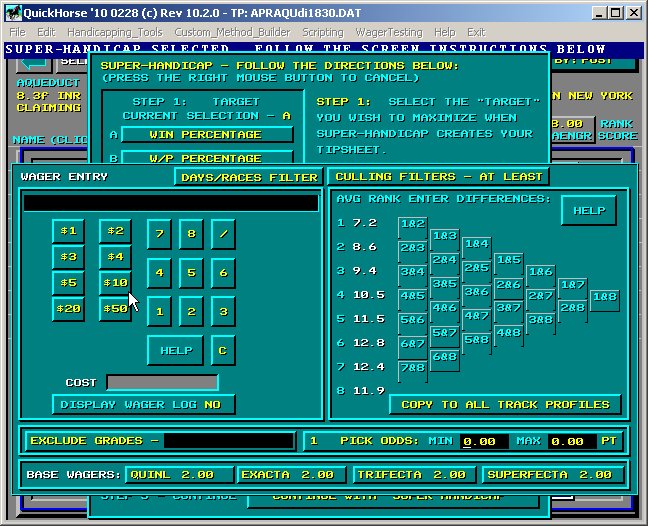Select the 1&8 rank difference box

[604, 296]
